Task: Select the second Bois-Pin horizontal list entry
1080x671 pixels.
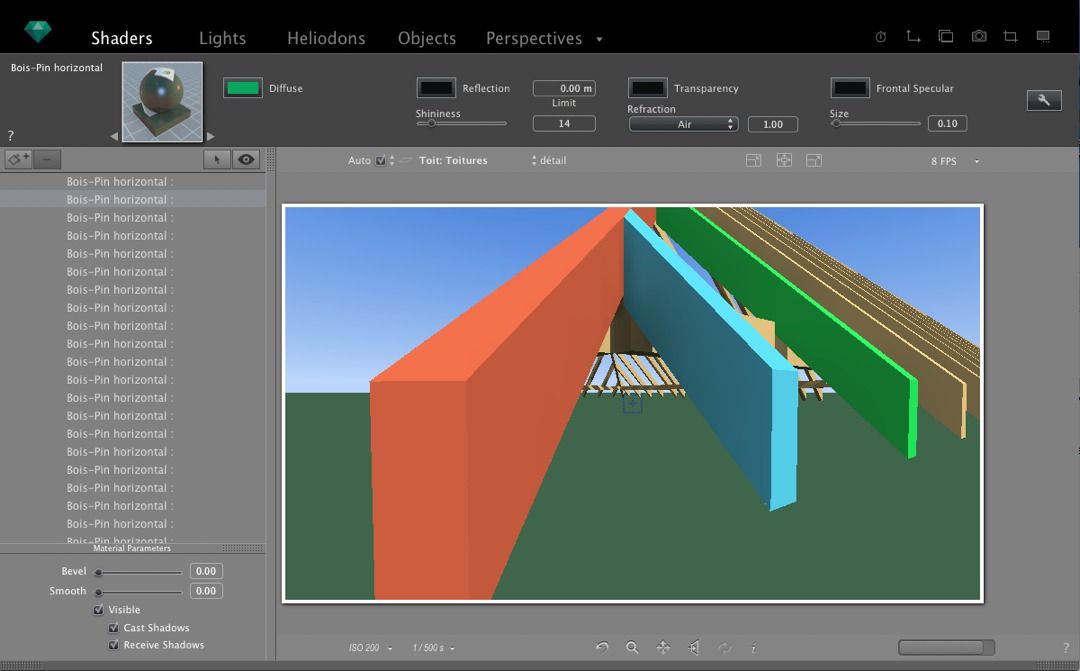Action: tap(120, 200)
